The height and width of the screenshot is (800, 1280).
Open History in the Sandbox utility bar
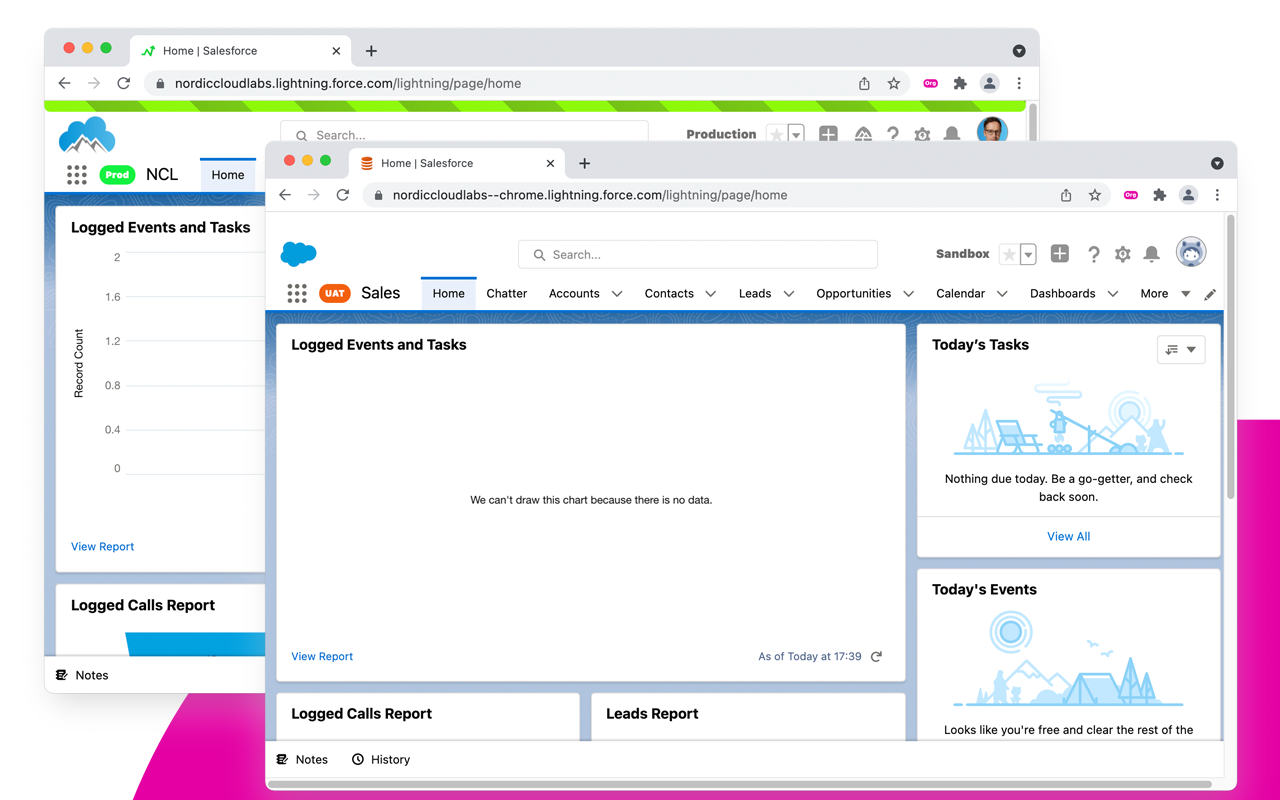381,760
